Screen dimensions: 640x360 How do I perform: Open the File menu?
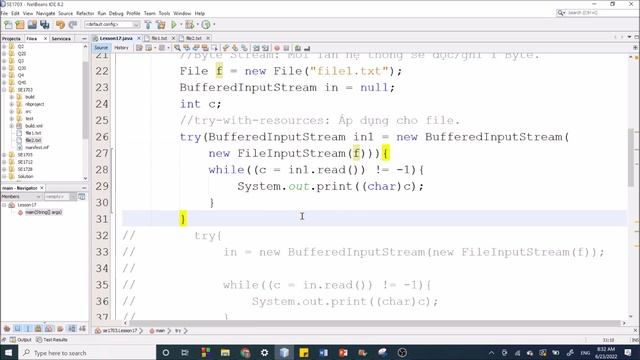[x=4, y=13]
